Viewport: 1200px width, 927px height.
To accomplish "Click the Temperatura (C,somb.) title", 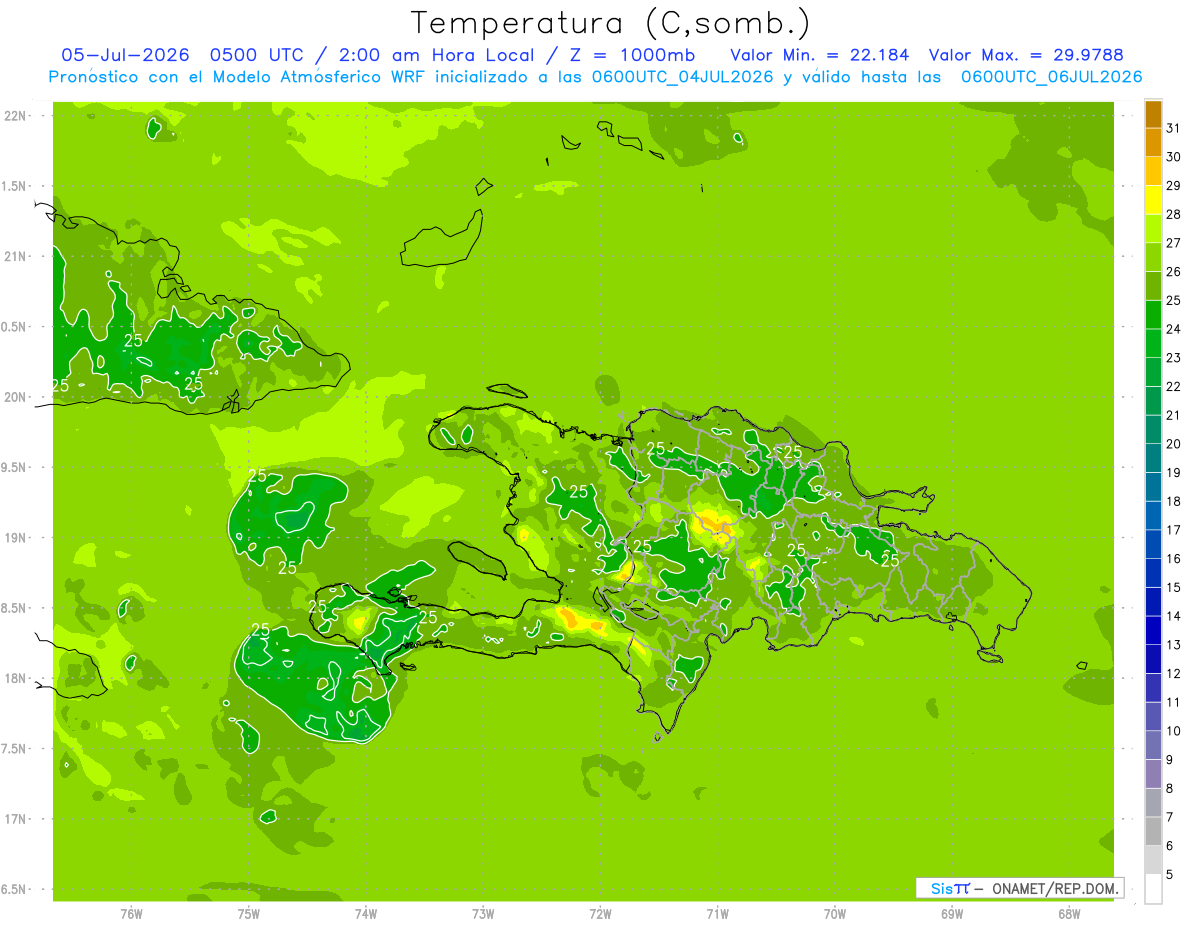I will click(611, 22).
